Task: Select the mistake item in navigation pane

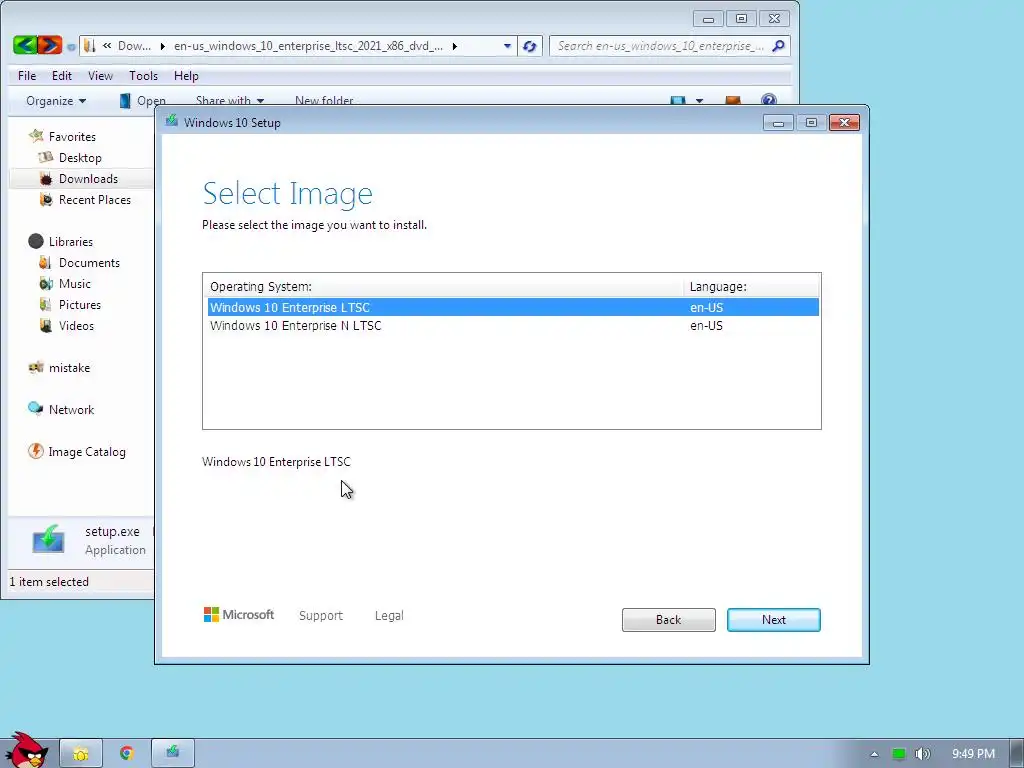Action: (59, 368)
